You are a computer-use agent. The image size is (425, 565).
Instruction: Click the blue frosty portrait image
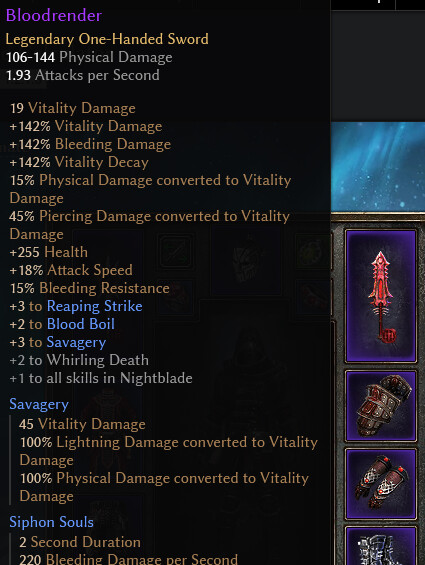[378, 166]
